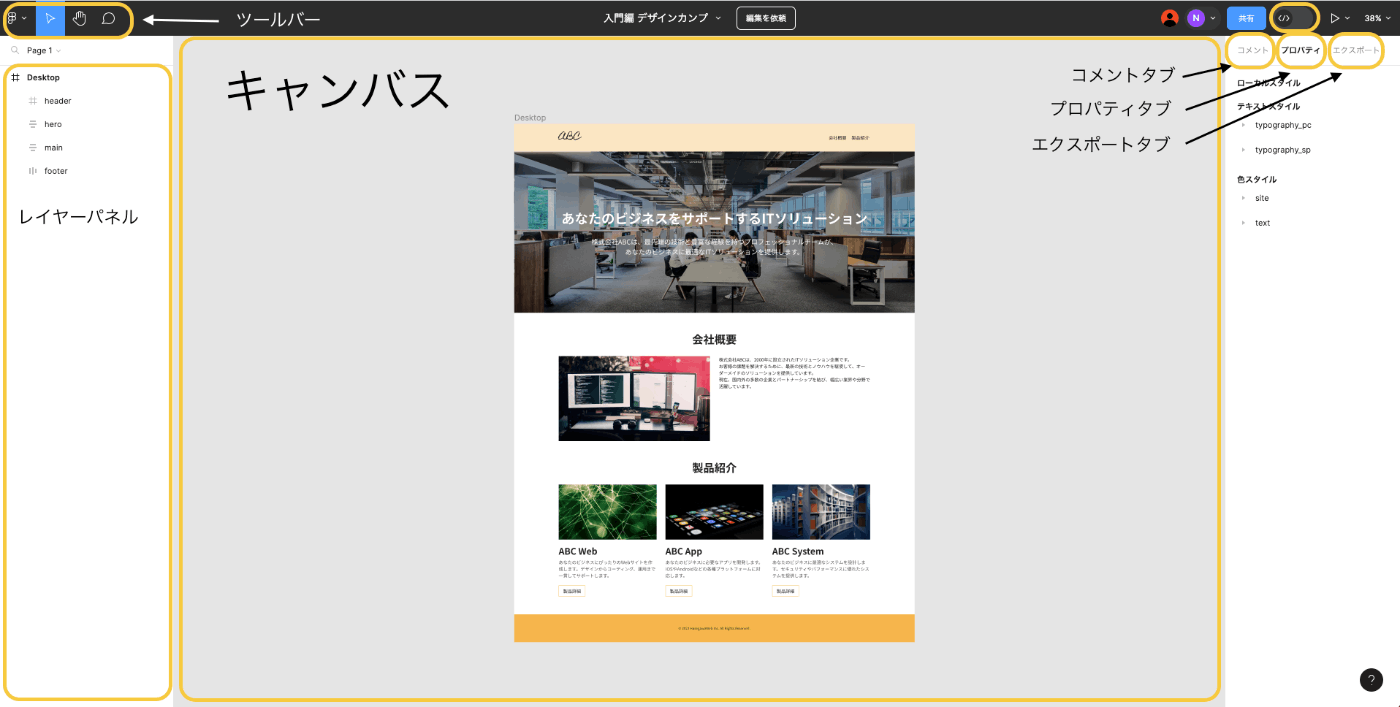Click the search icon in layers panel
Screen dimensions: 1400x707
tap(16, 50)
